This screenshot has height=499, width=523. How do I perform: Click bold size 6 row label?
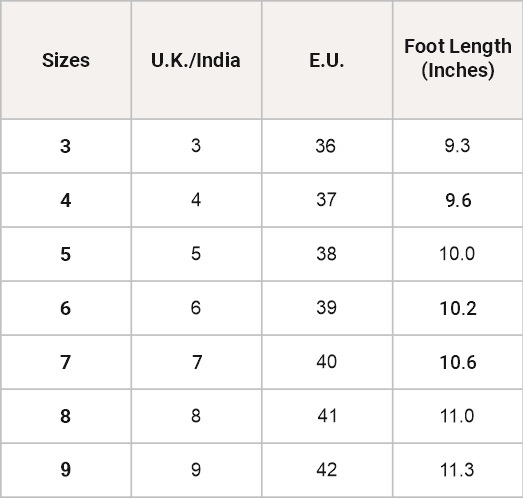coord(65,308)
